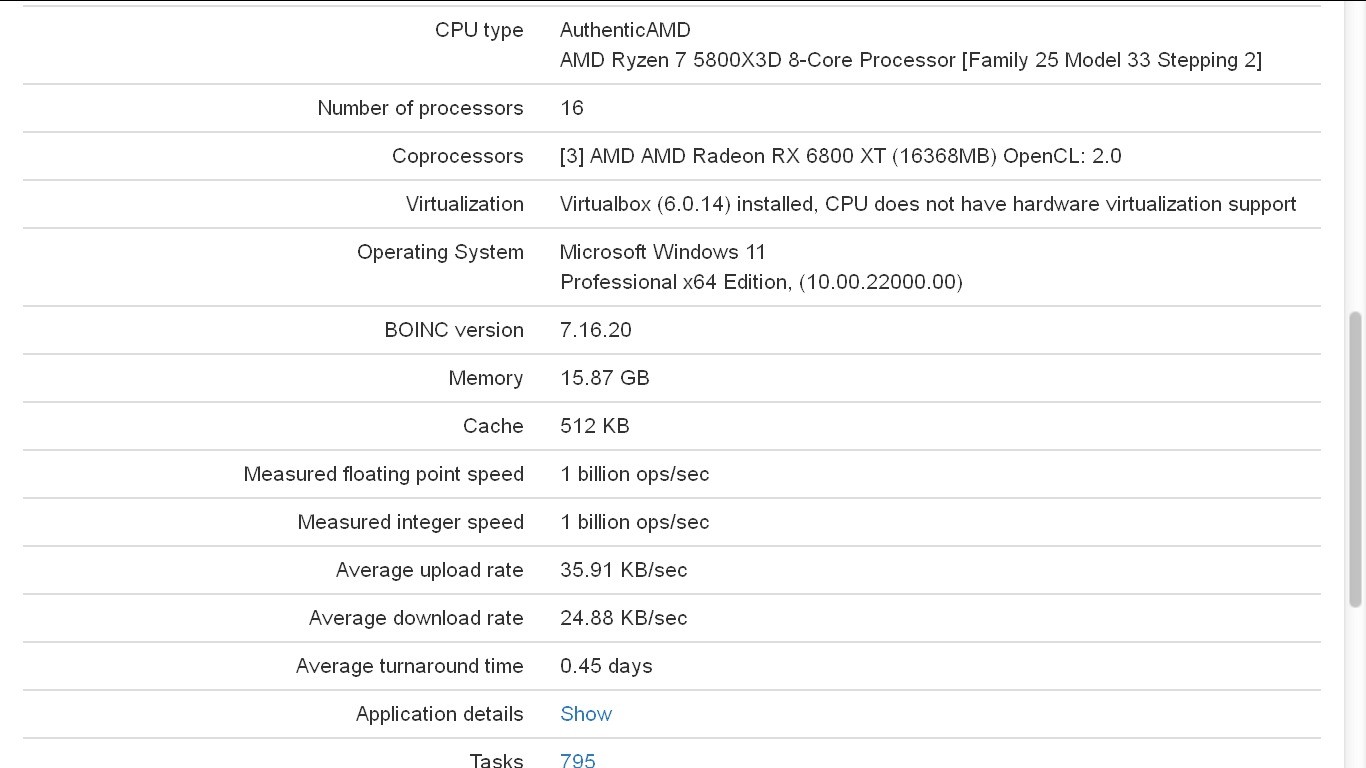The height and width of the screenshot is (768, 1366).
Task: Click the CPU type label
Action: click(x=478, y=30)
